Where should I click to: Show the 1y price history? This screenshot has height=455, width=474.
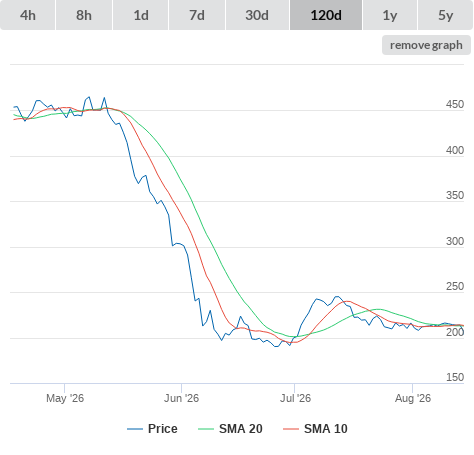point(390,15)
